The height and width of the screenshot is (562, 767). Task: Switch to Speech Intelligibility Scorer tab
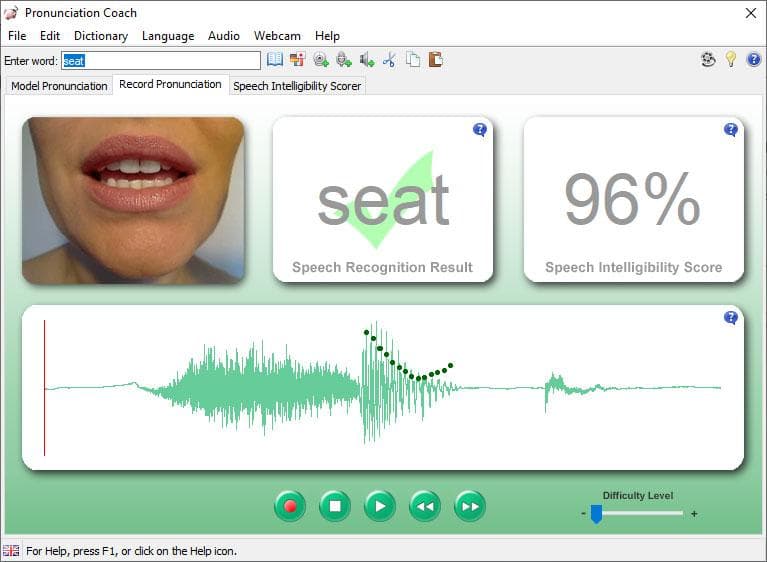(297, 86)
